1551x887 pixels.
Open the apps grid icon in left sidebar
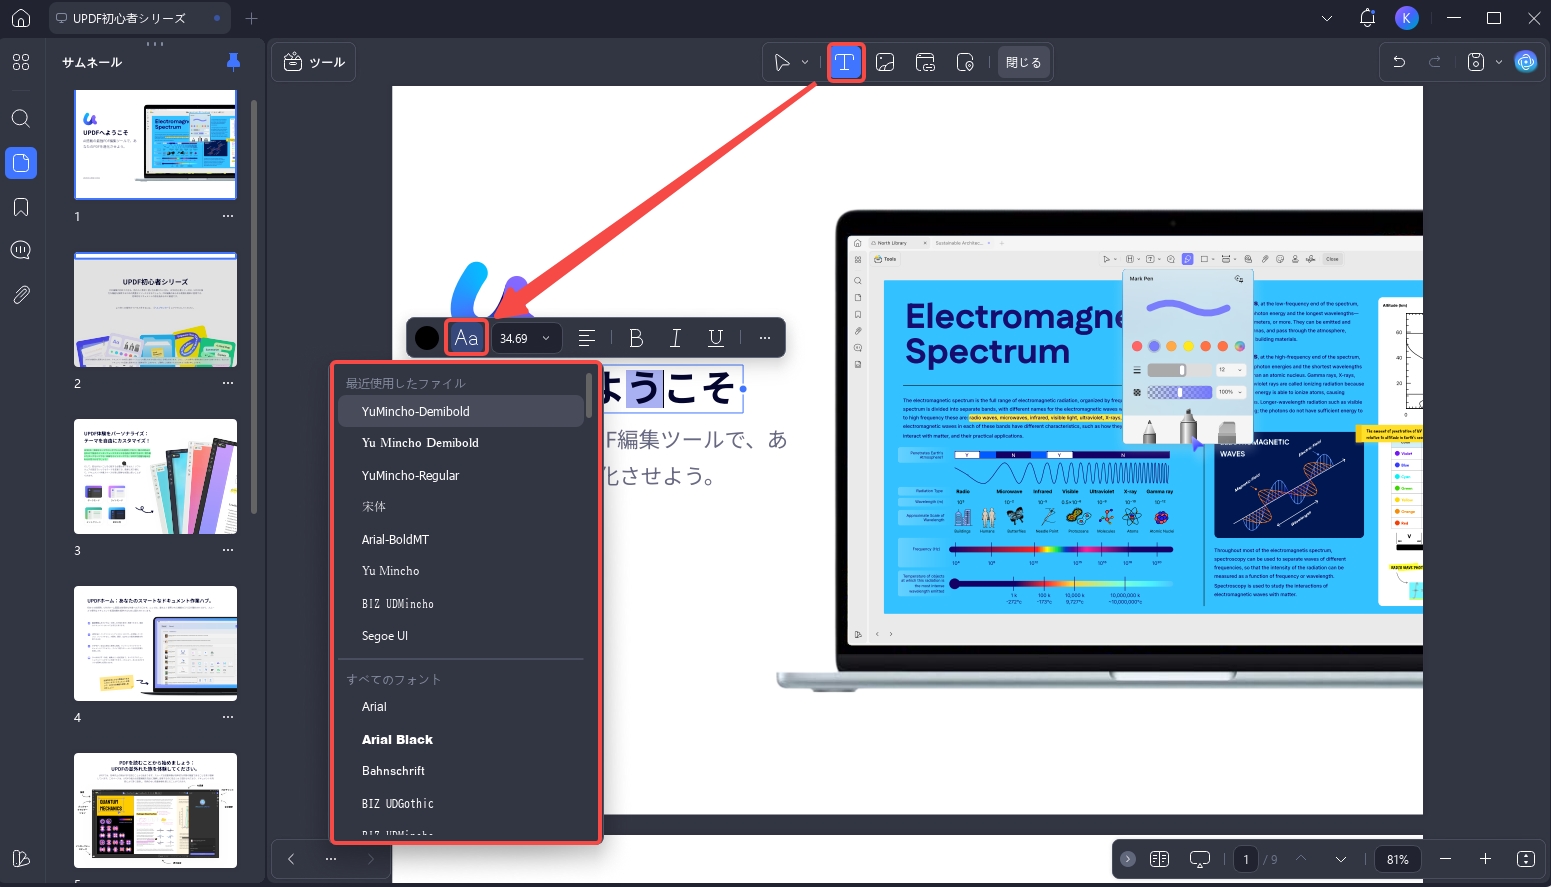tap(21, 62)
